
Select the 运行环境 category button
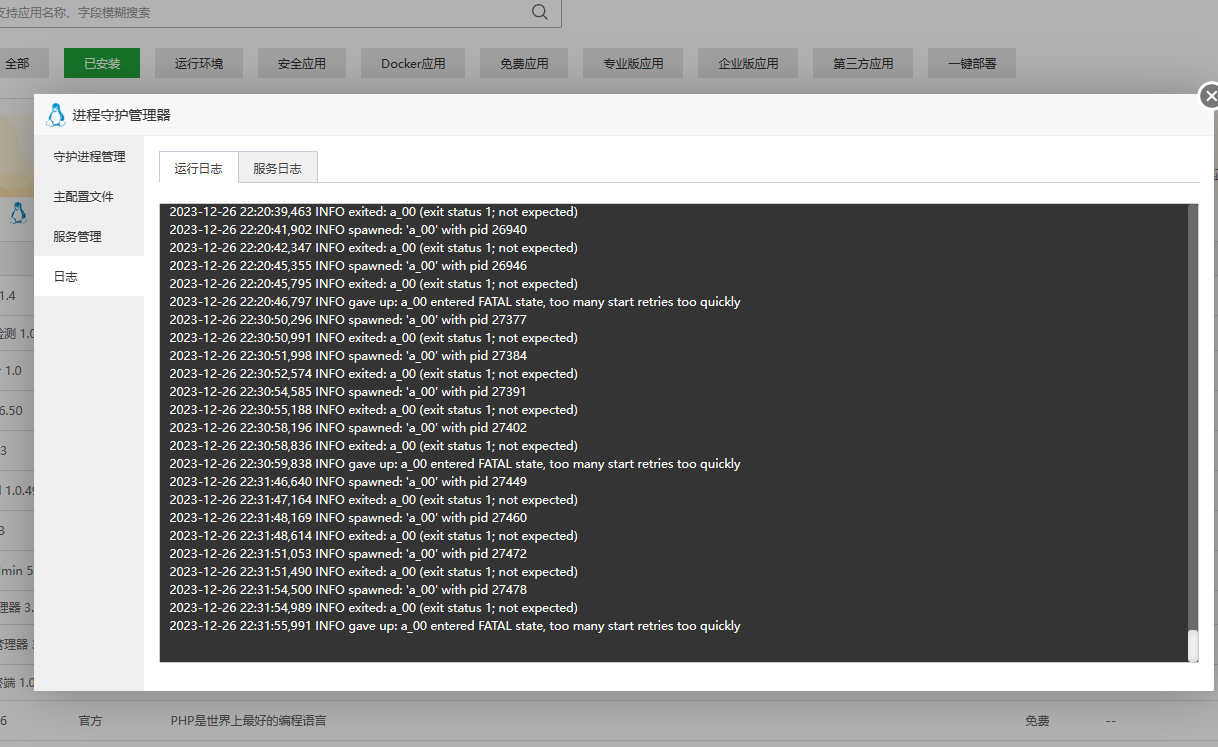[x=199, y=63]
